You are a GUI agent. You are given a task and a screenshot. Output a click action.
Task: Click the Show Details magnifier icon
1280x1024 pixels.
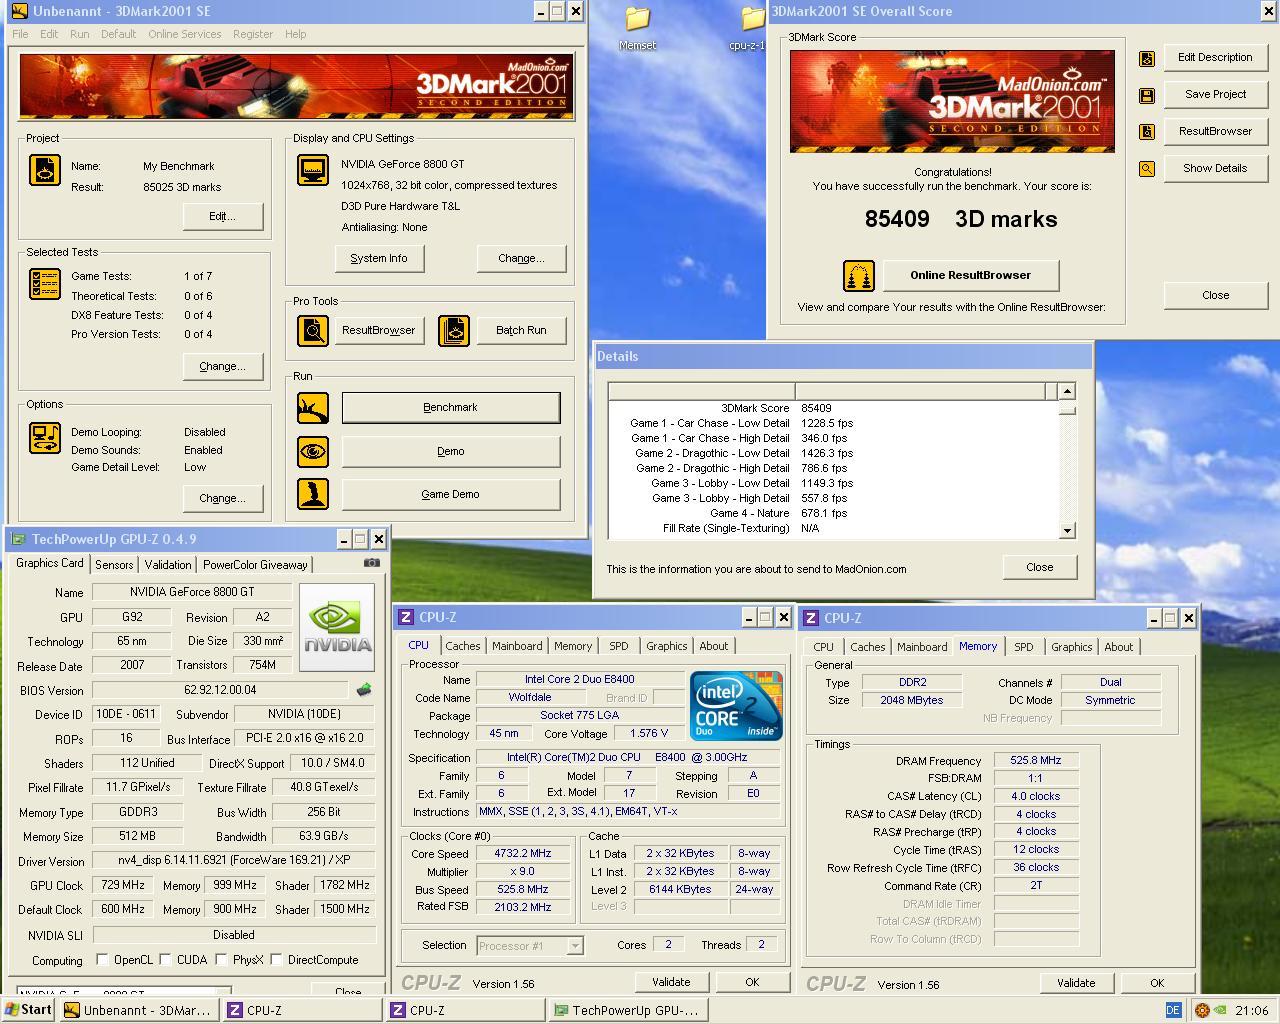point(1147,169)
